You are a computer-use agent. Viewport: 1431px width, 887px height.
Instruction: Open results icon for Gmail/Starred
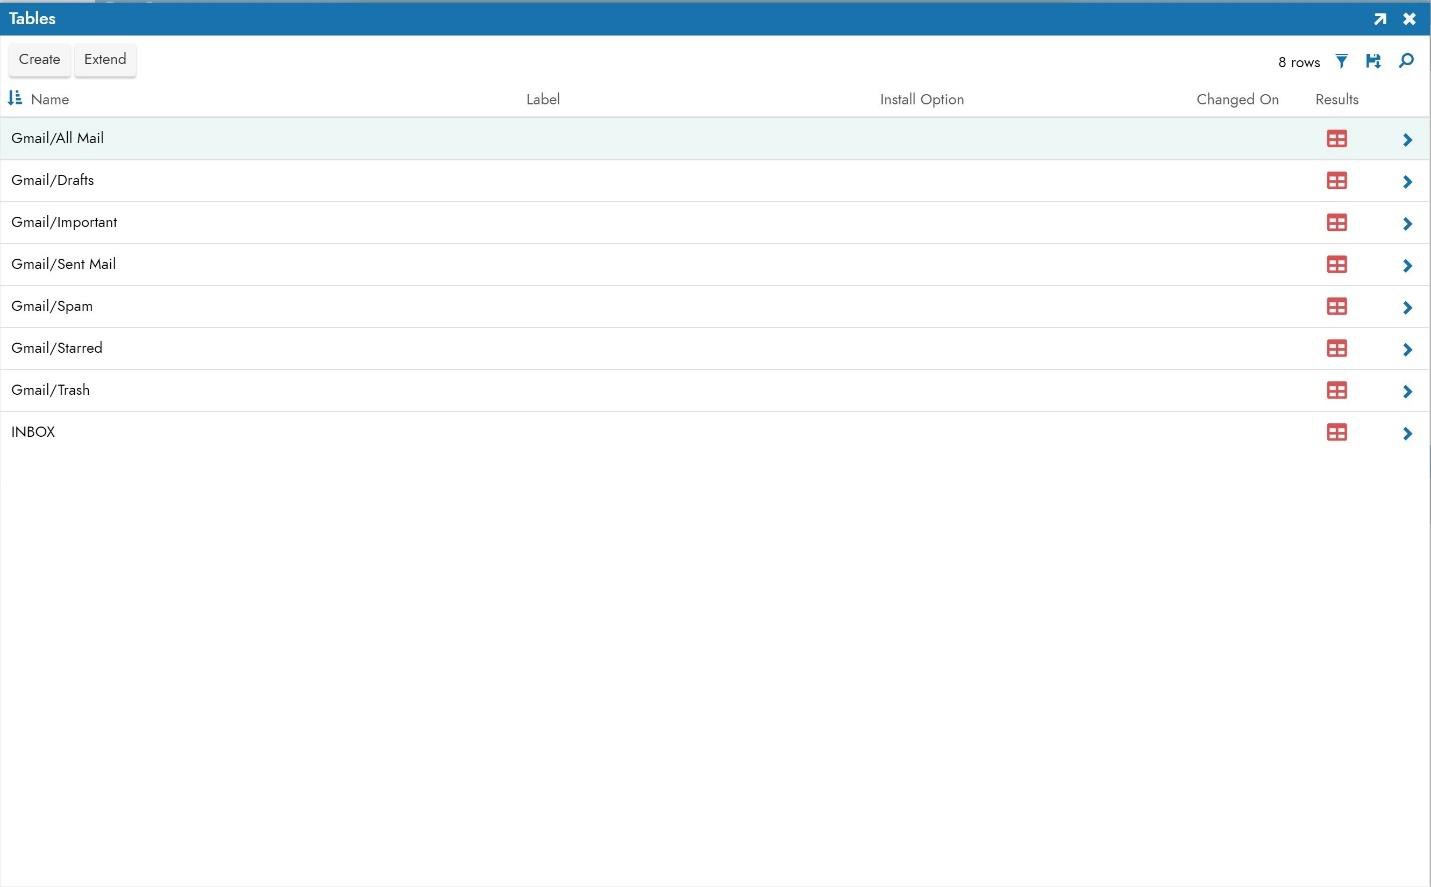[x=1336, y=349]
